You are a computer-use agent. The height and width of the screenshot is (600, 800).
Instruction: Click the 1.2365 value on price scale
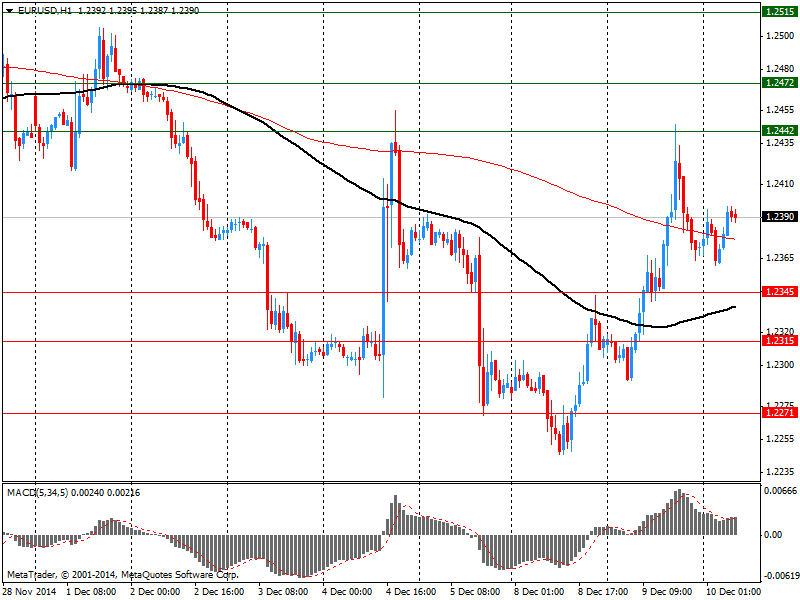click(x=780, y=258)
